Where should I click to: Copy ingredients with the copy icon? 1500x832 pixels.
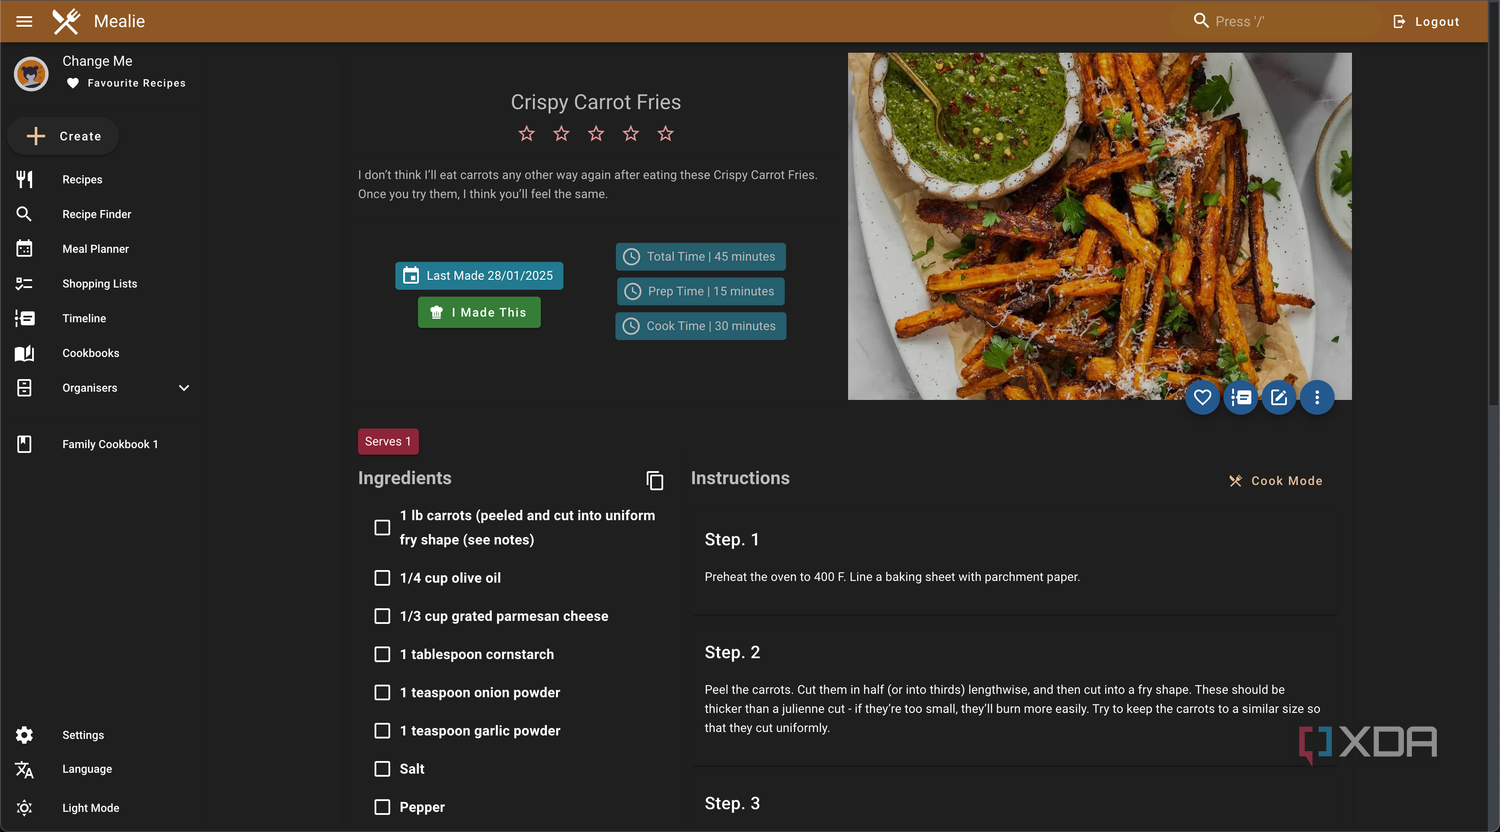tap(655, 481)
